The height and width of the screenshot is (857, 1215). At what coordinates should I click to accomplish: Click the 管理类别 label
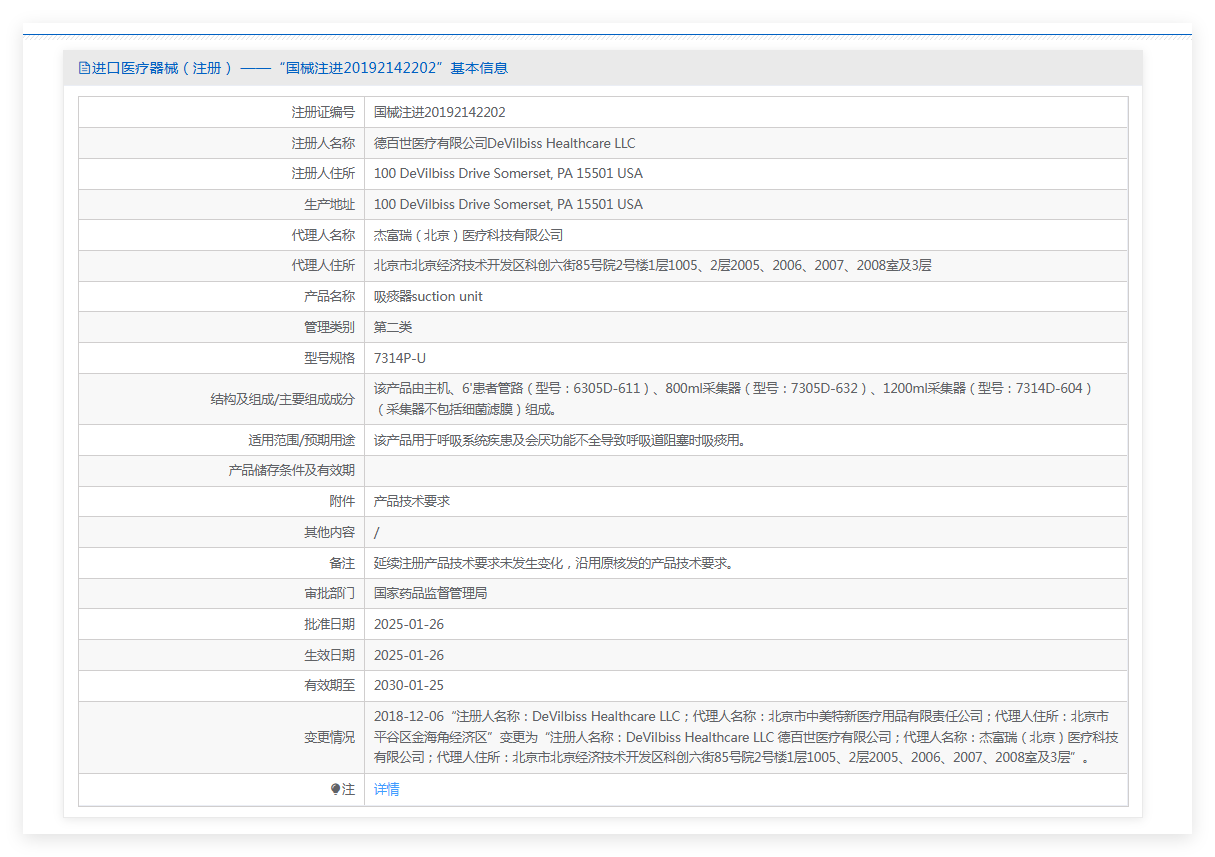[x=329, y=327]
